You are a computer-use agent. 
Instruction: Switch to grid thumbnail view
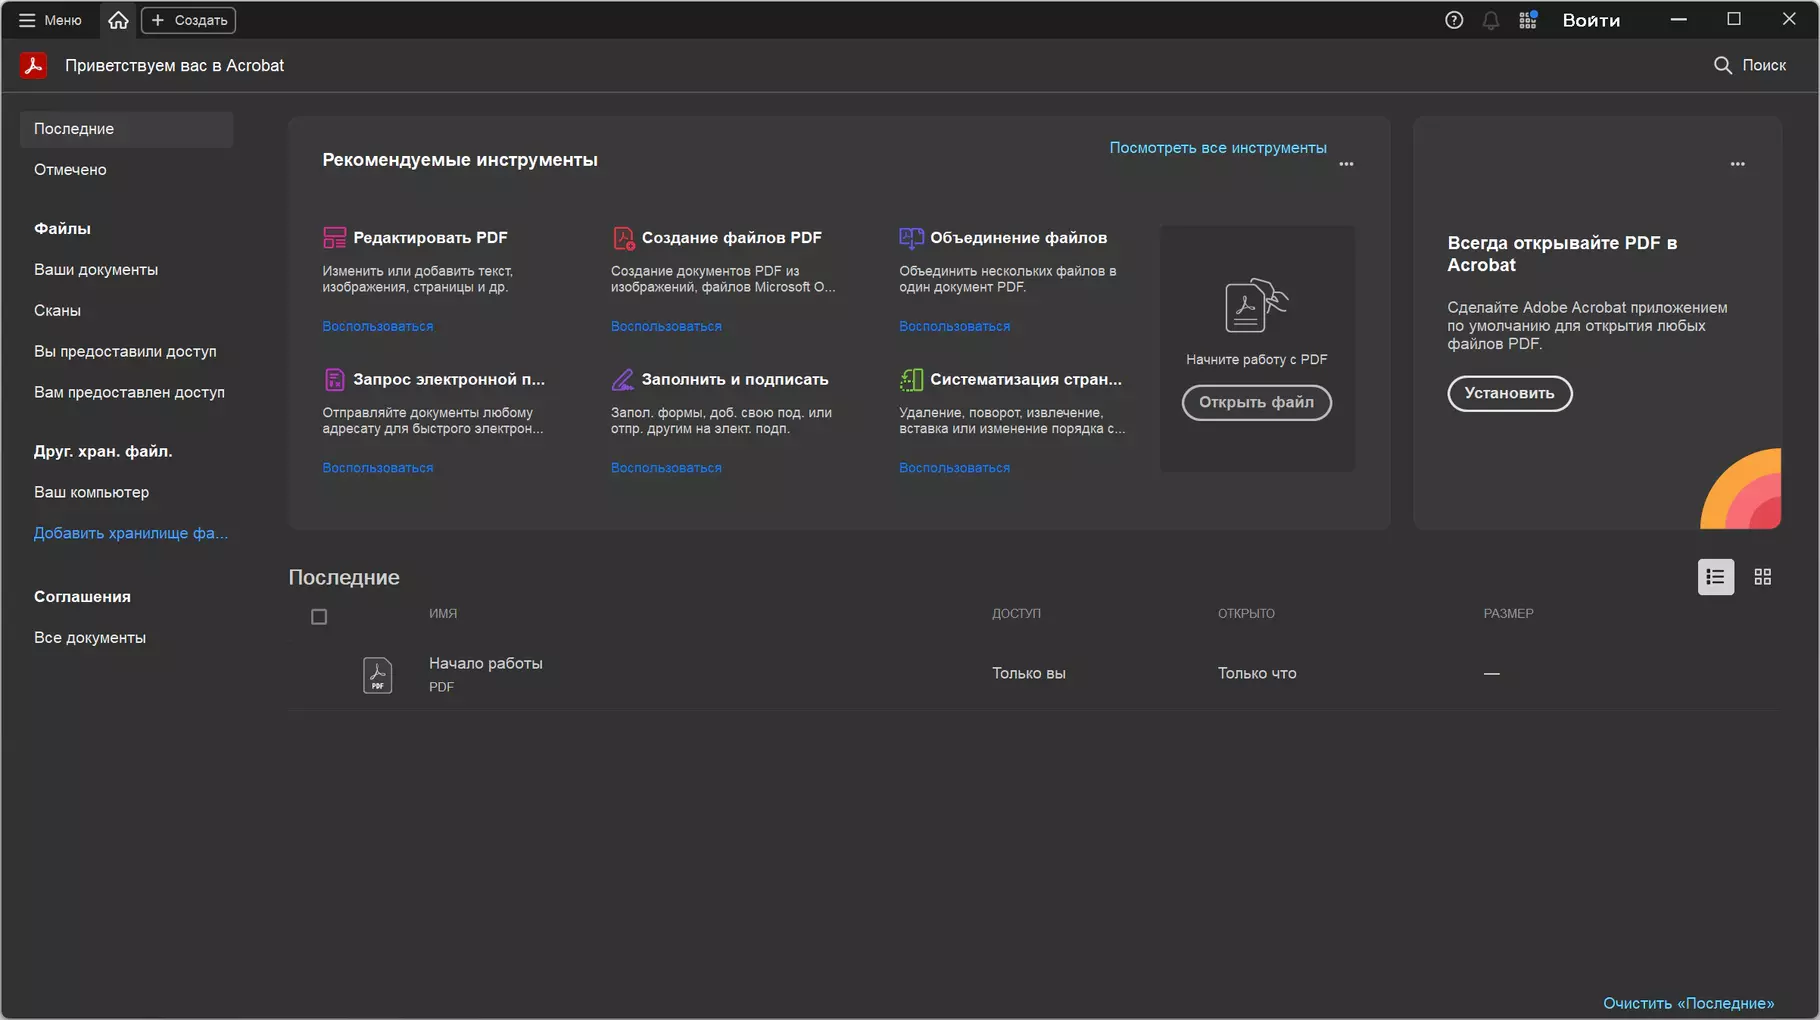click(x=1762, y=577)
